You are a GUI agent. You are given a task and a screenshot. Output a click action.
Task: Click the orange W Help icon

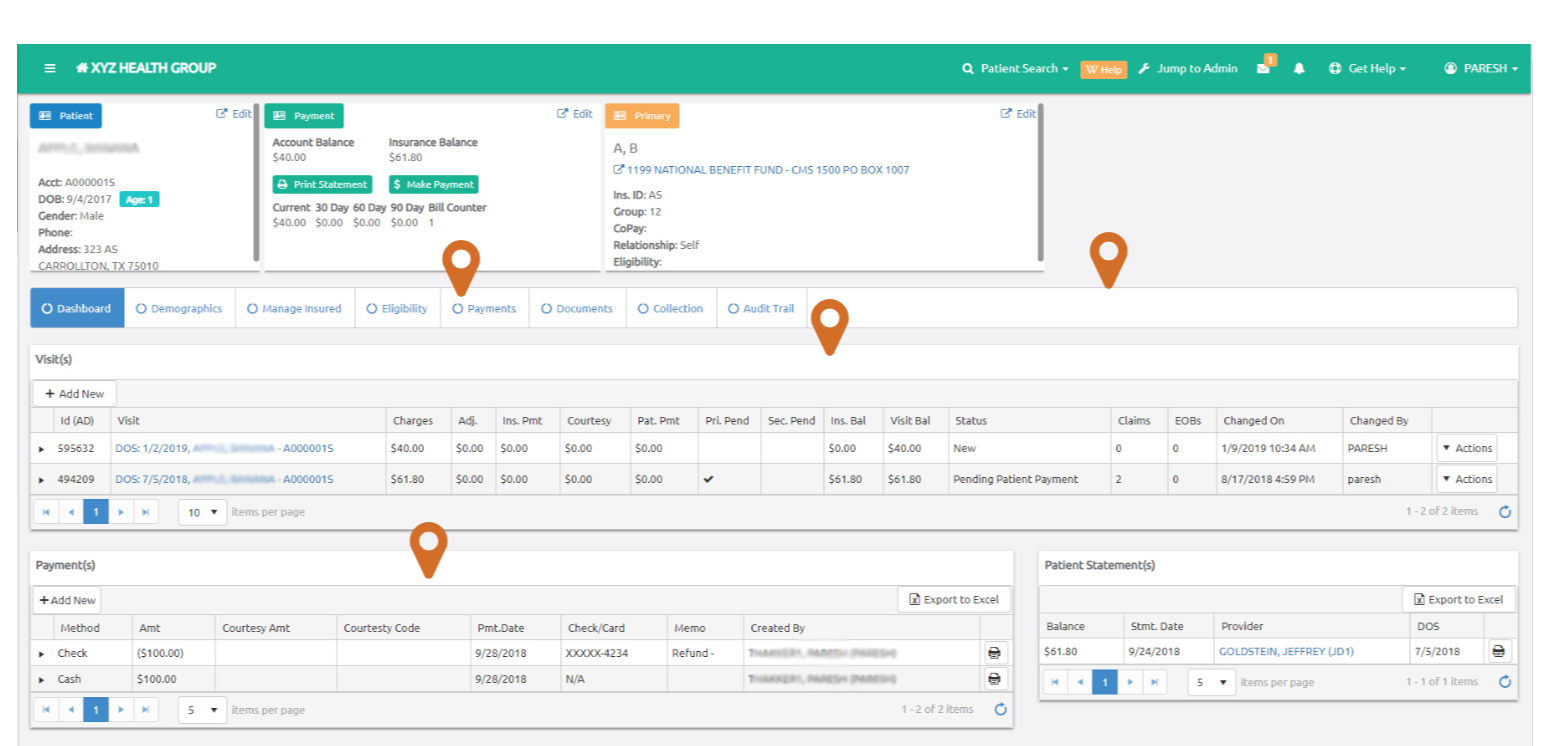pos(1104,69)
